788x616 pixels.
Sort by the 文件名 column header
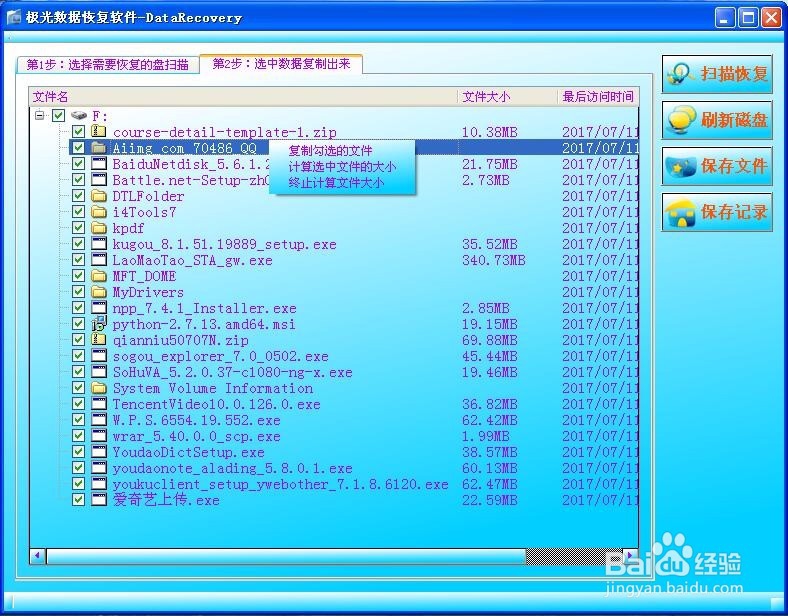243,96
